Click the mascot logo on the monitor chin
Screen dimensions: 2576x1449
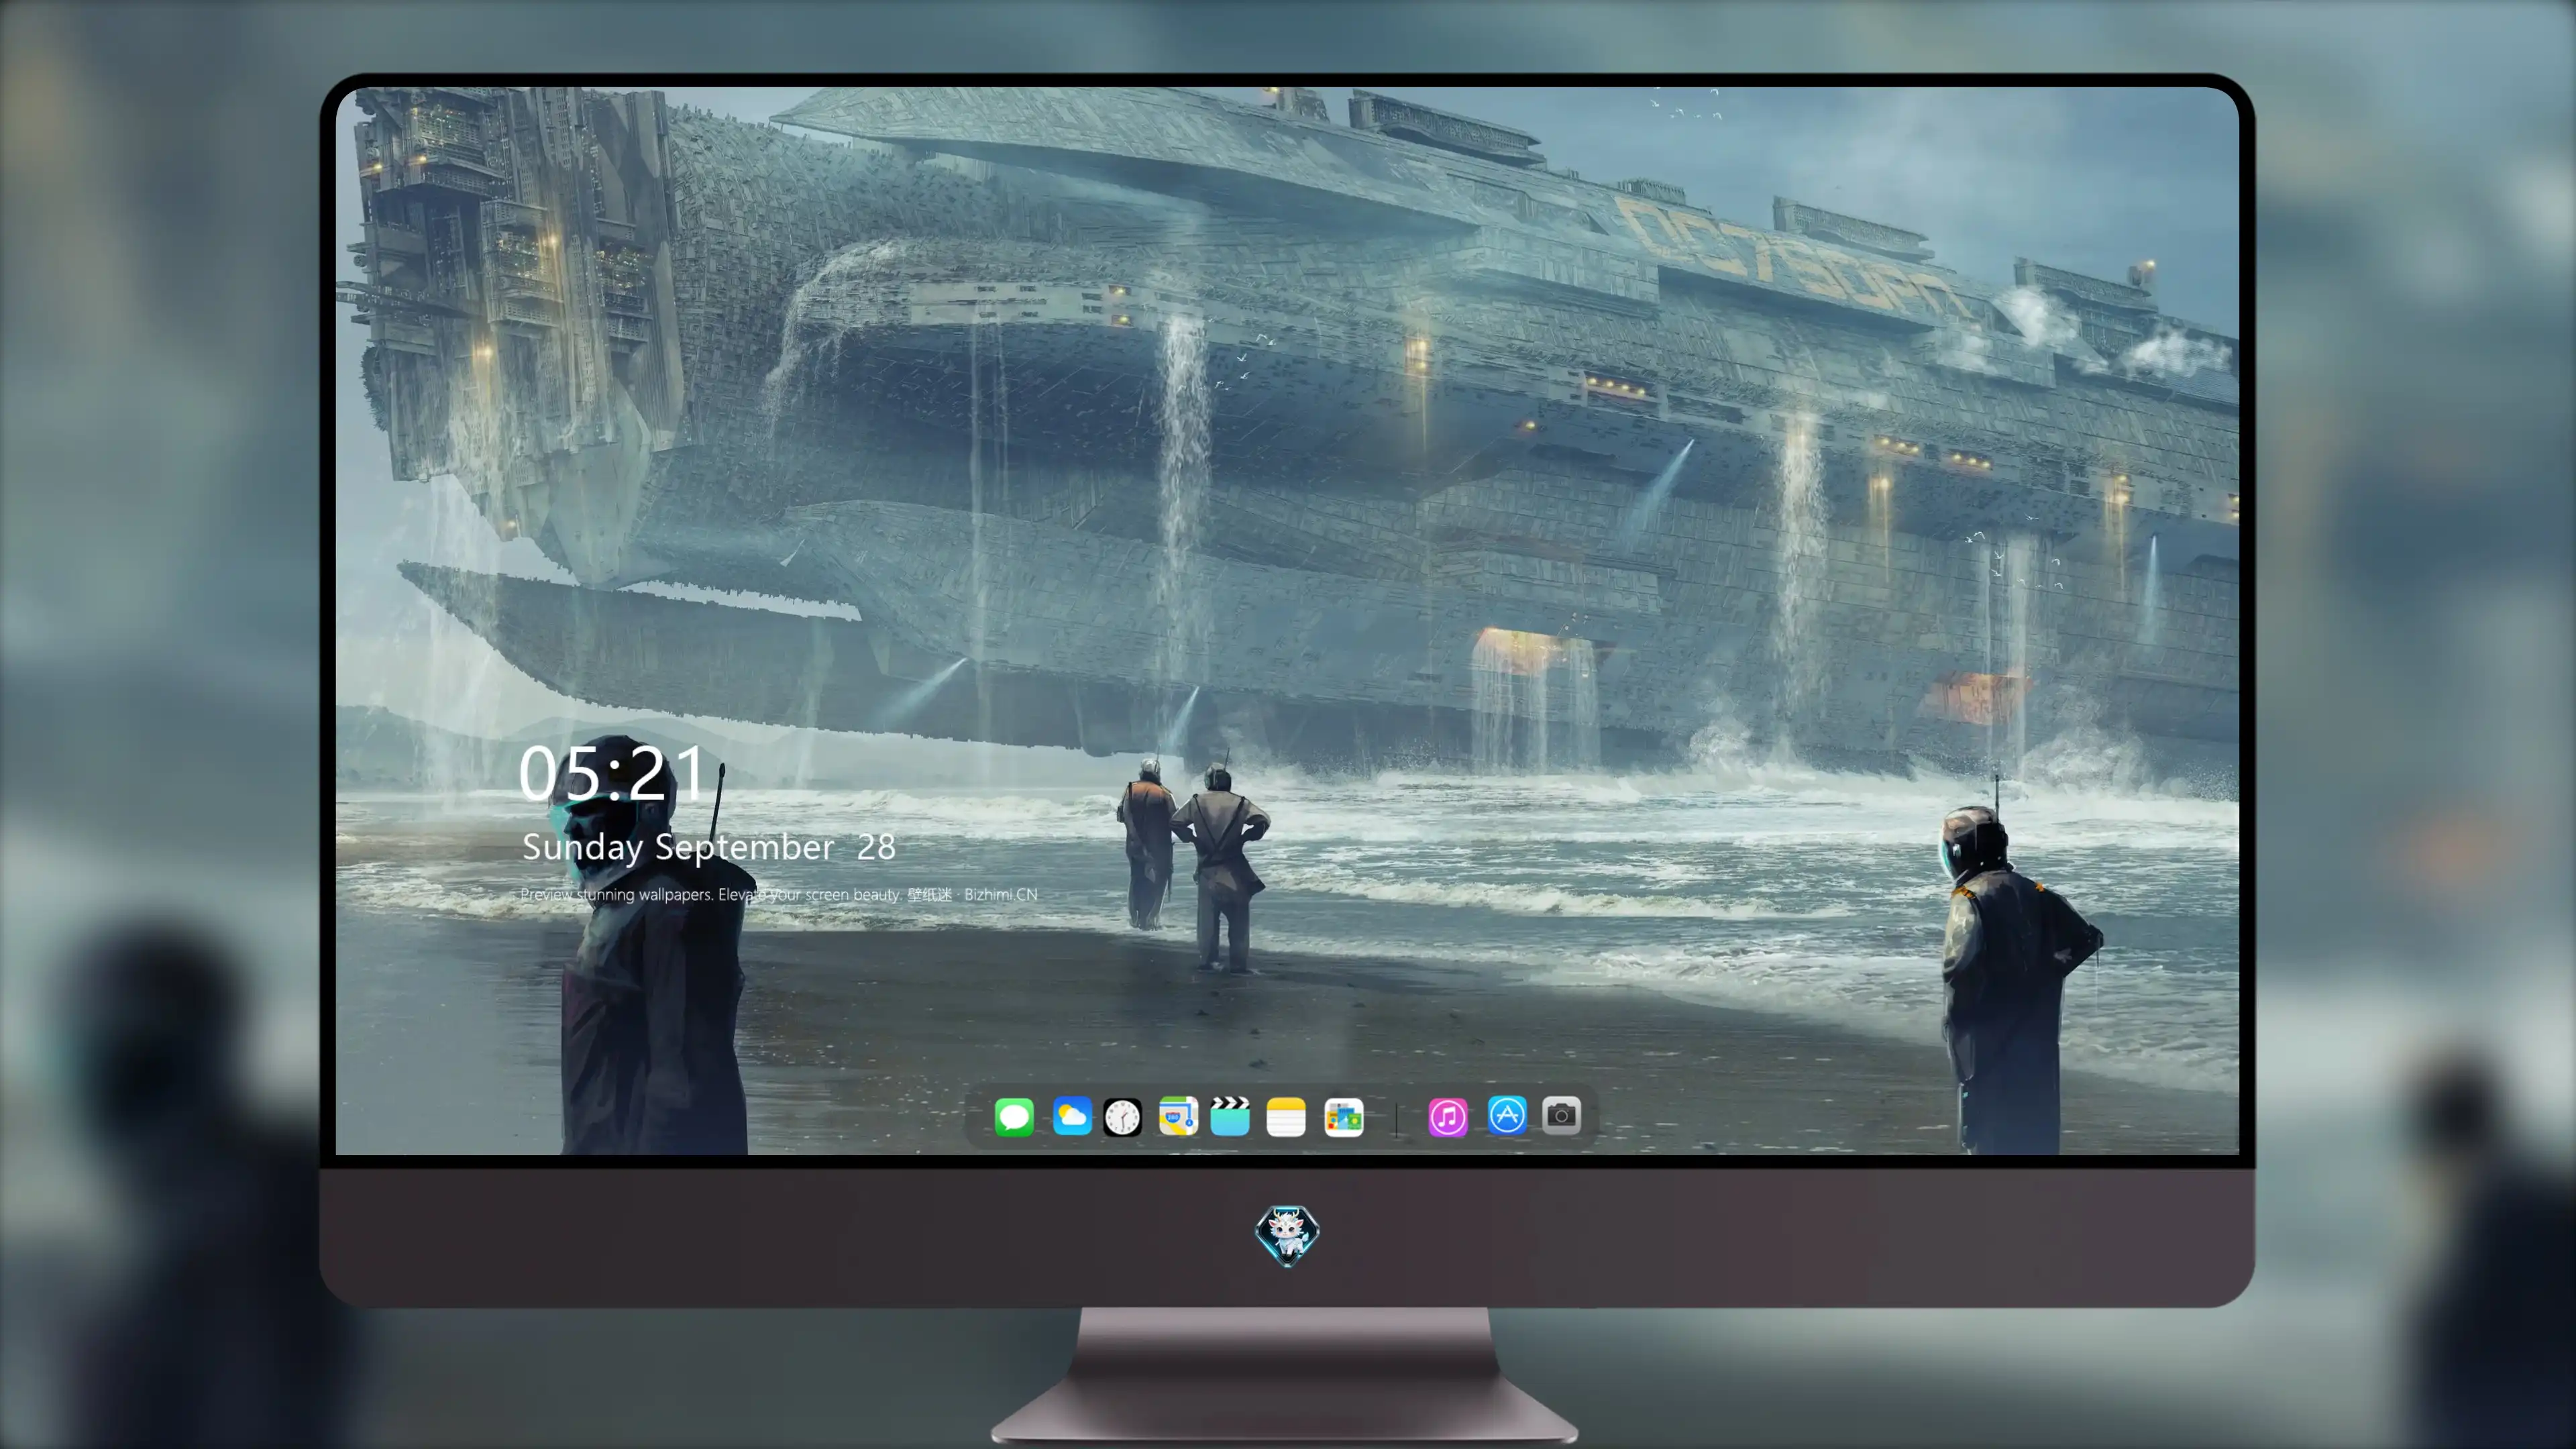coord(1287,1235)
